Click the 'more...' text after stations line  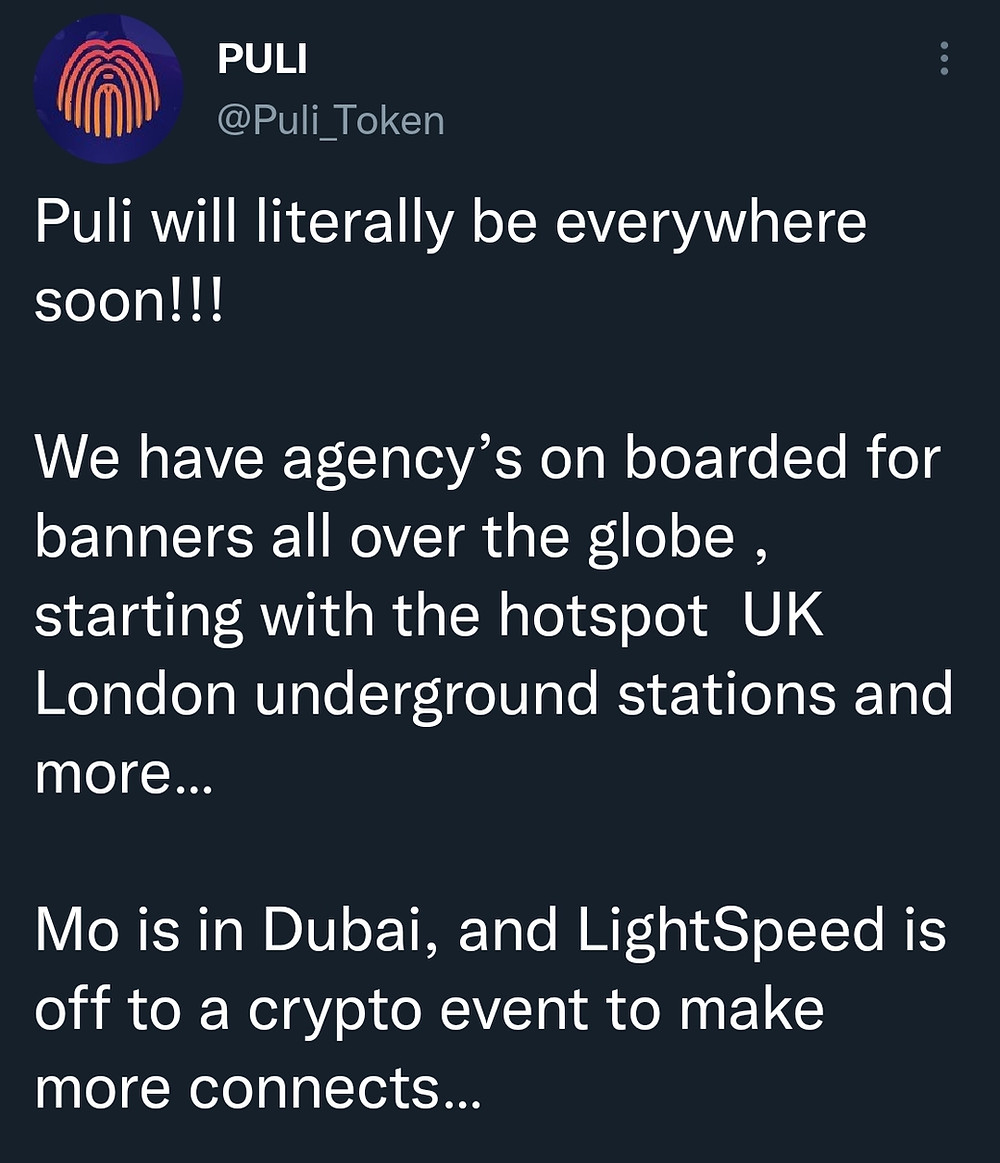124,776
